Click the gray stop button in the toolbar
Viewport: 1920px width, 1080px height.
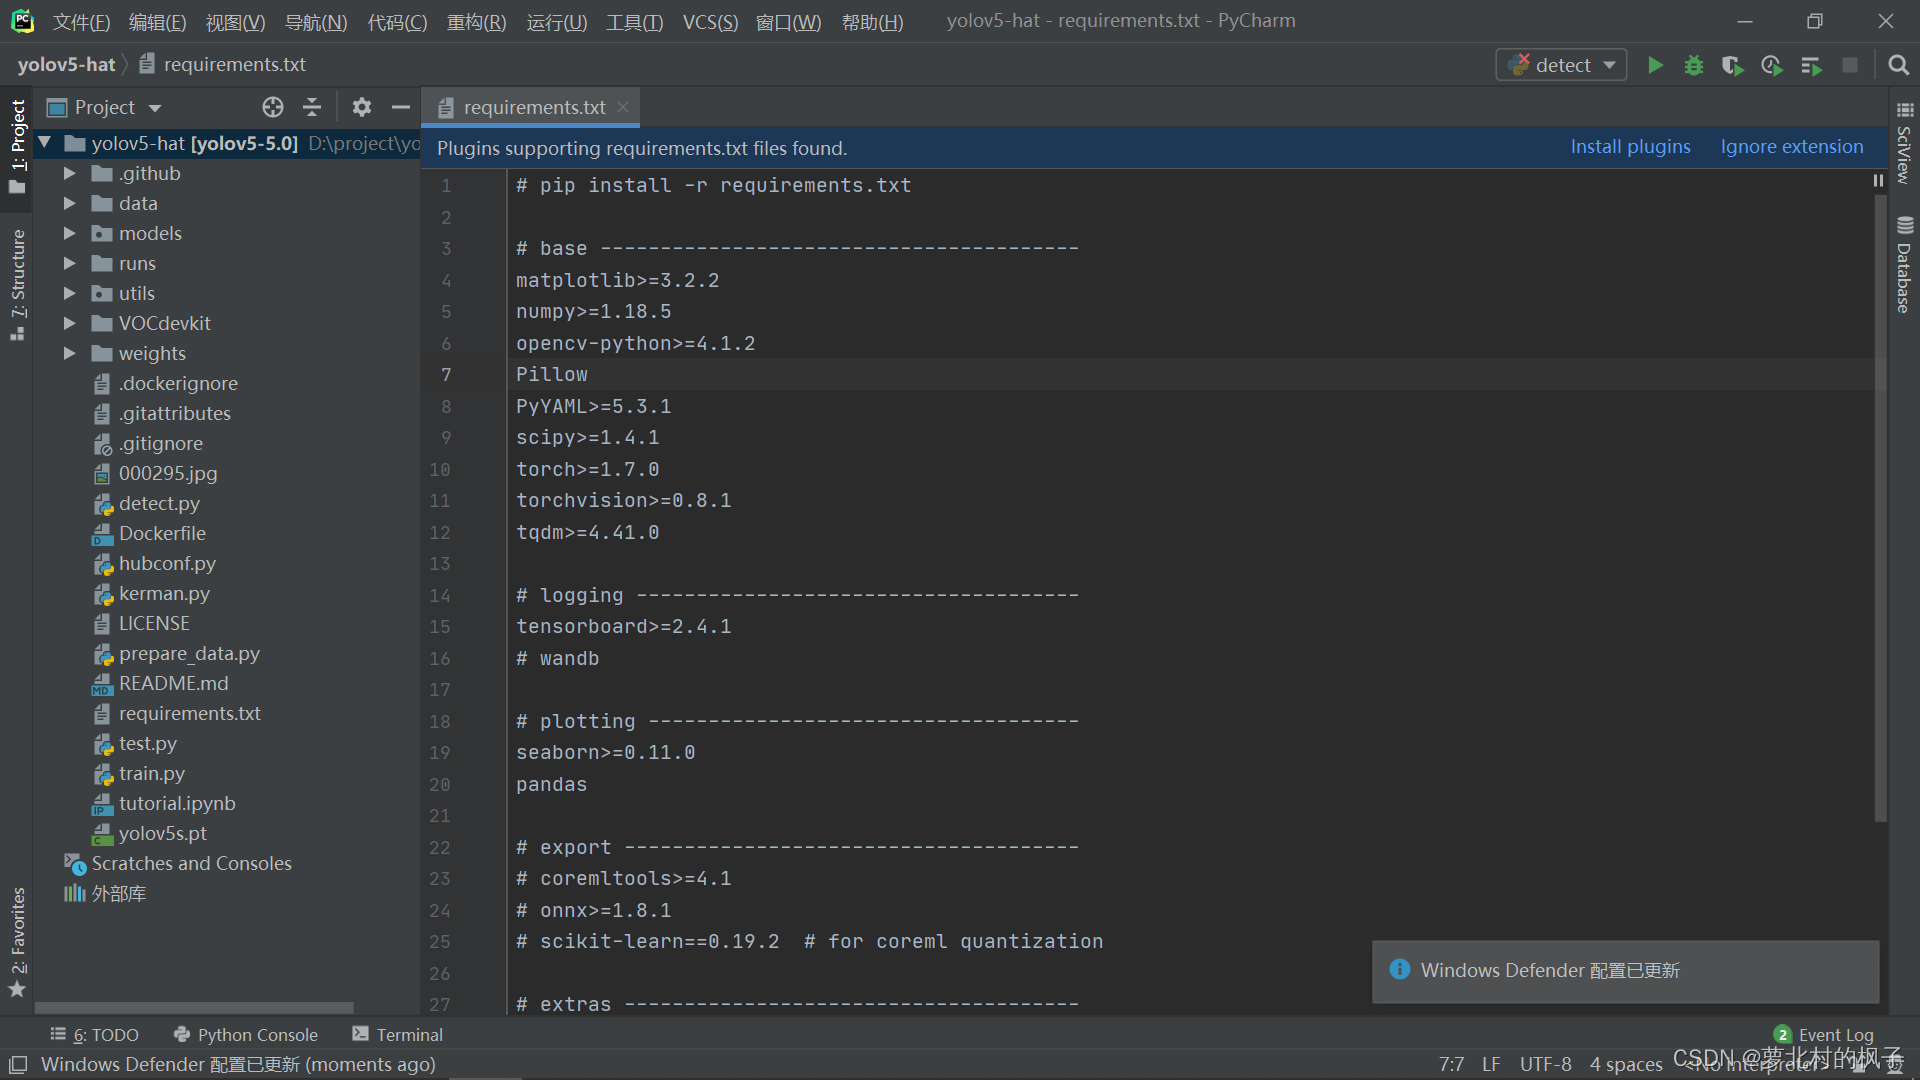pyautogui.click(x=1850, y=65)
